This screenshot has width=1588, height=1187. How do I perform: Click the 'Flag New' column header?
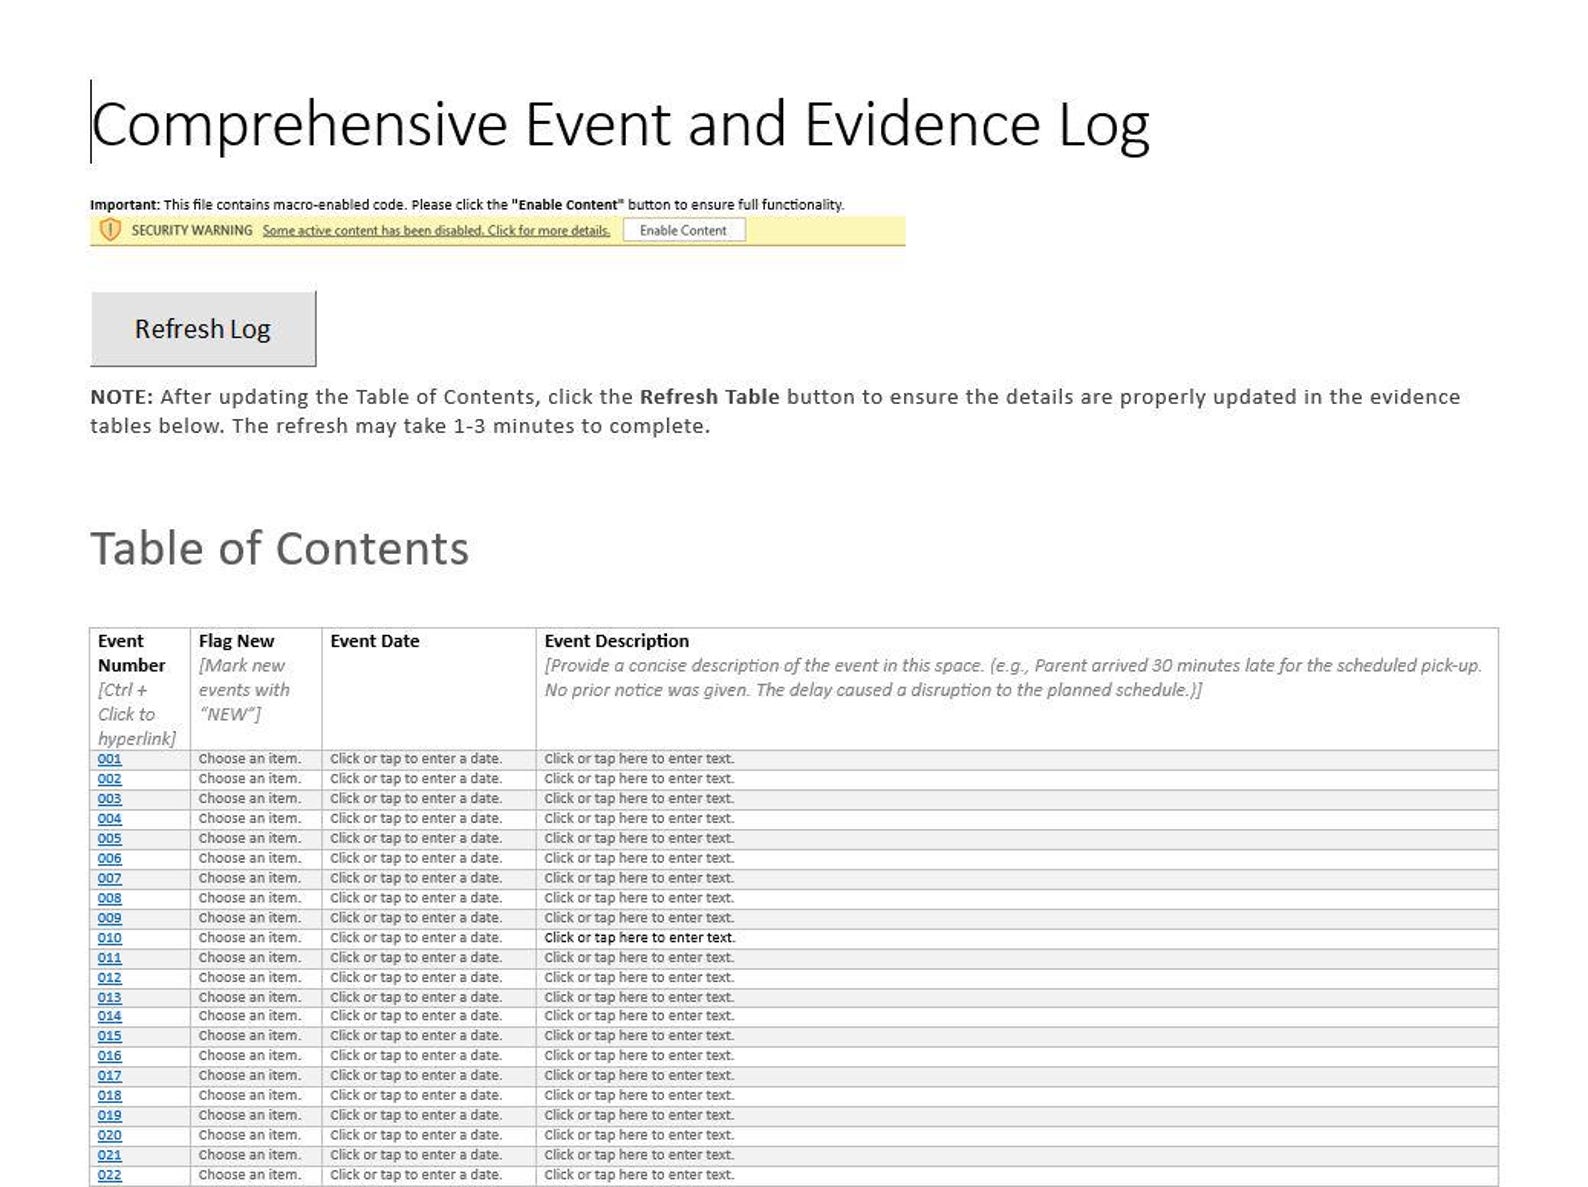pyautogui.click(x=236, y=641)
